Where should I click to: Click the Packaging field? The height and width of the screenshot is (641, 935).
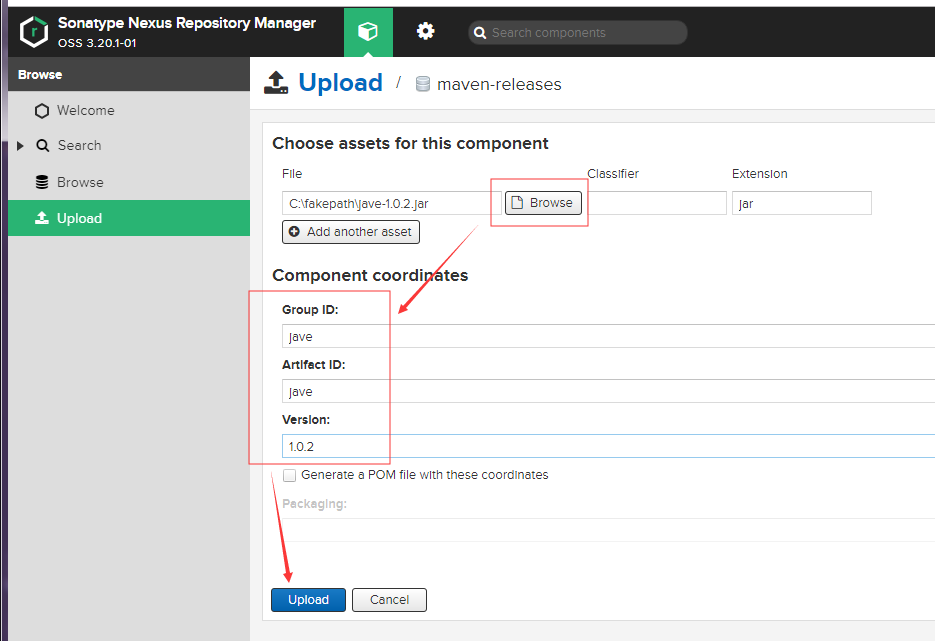coord(608,530)
